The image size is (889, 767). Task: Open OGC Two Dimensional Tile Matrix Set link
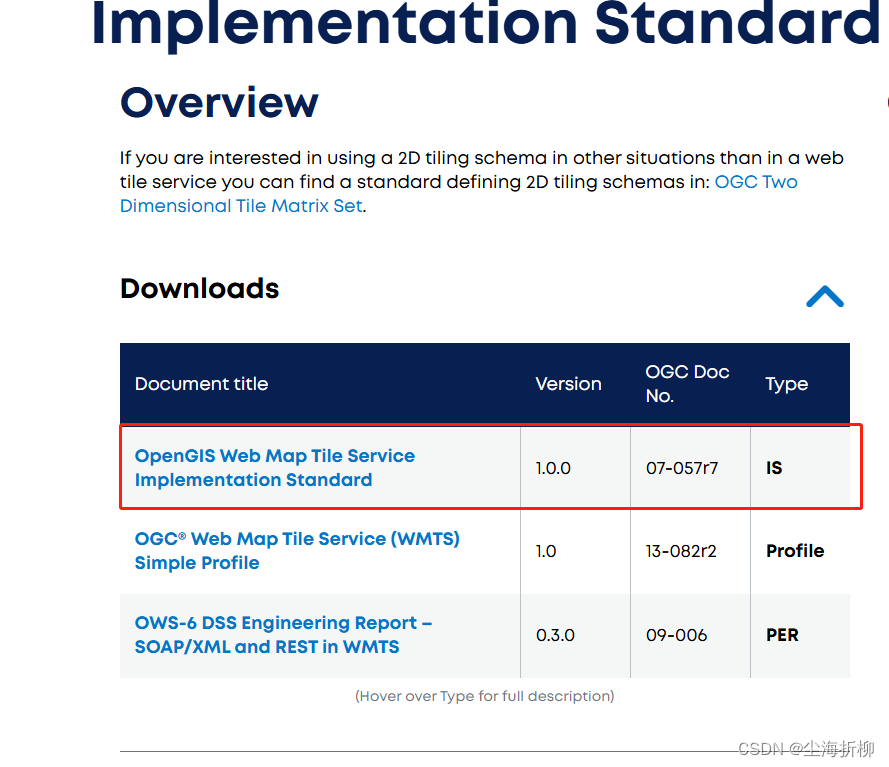coord(458,194)
